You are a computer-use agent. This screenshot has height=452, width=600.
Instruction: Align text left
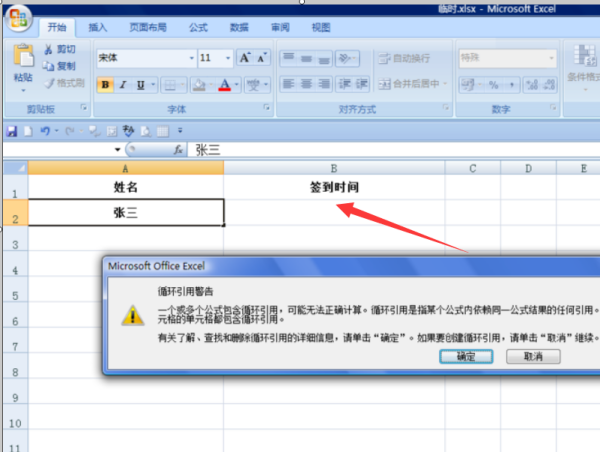click(289, 84)
